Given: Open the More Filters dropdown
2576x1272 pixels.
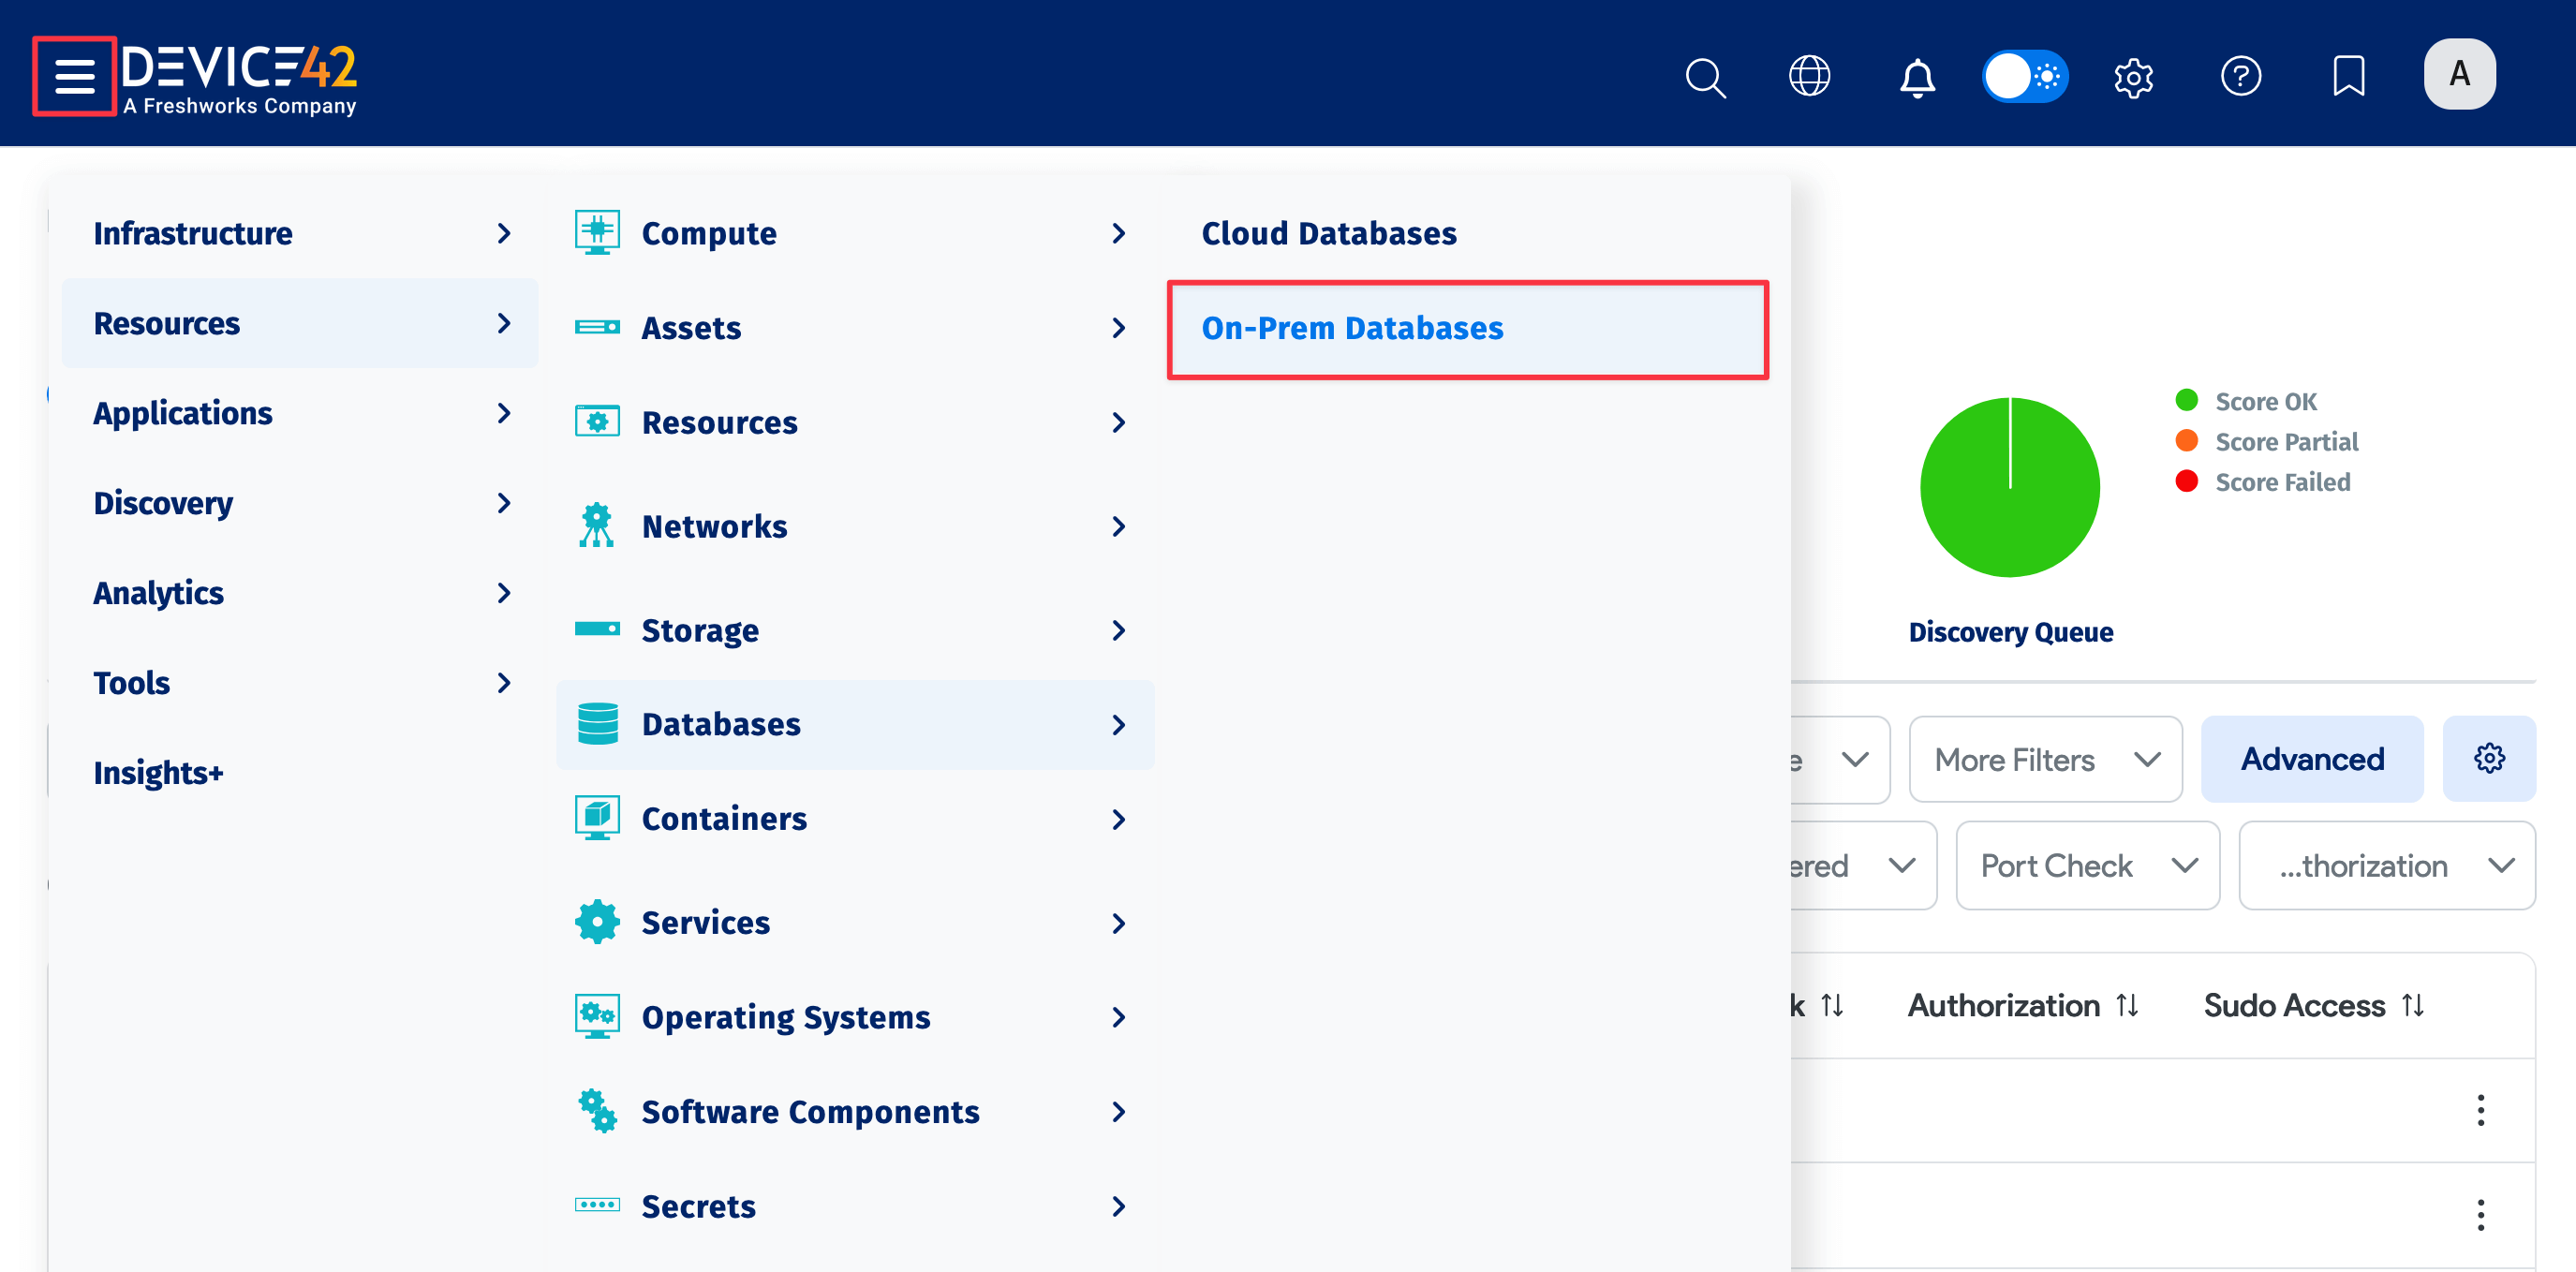Looking at the screenshot, I should point(2045,759).
